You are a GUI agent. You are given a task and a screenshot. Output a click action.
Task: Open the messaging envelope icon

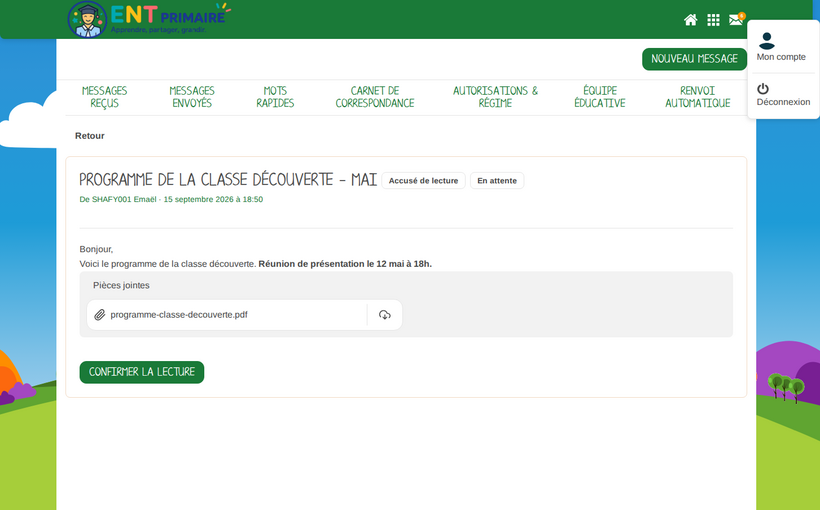pos(736,19)
